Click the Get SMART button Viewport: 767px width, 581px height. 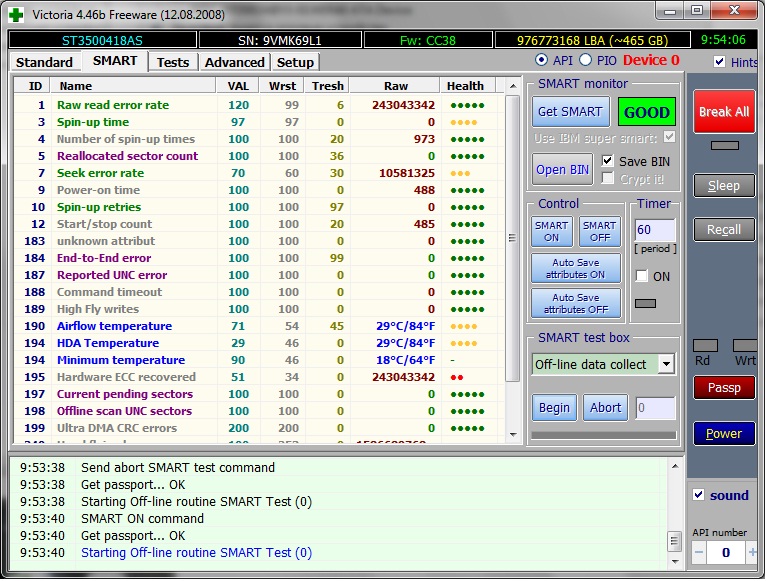[x=569, y=111]
